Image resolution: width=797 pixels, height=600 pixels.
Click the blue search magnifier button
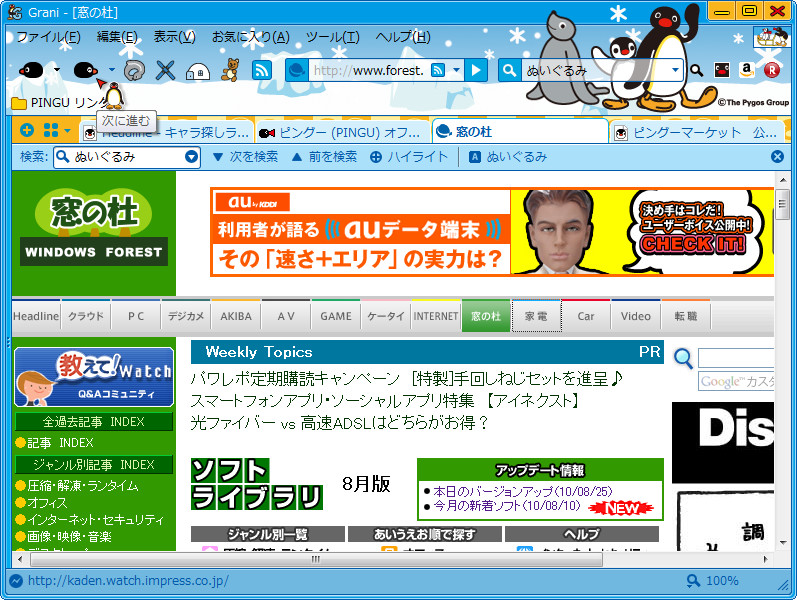pyautogui.click(x=509, y=70)
